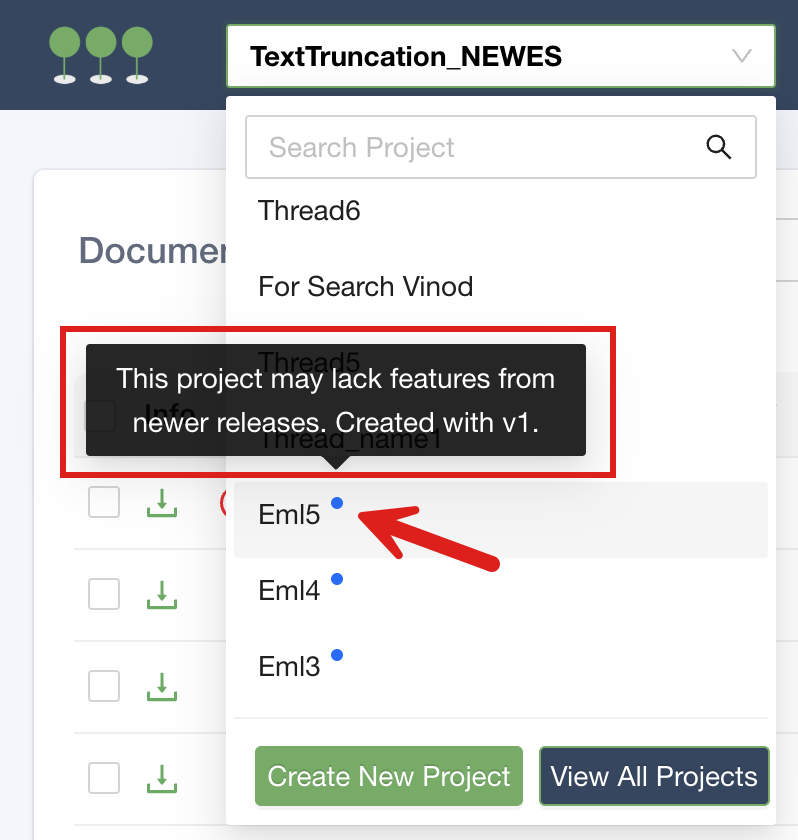This screenshot has width=798, height=840.
Task: Choose the Eml5 project entry
Action: (x=289, y=514)
